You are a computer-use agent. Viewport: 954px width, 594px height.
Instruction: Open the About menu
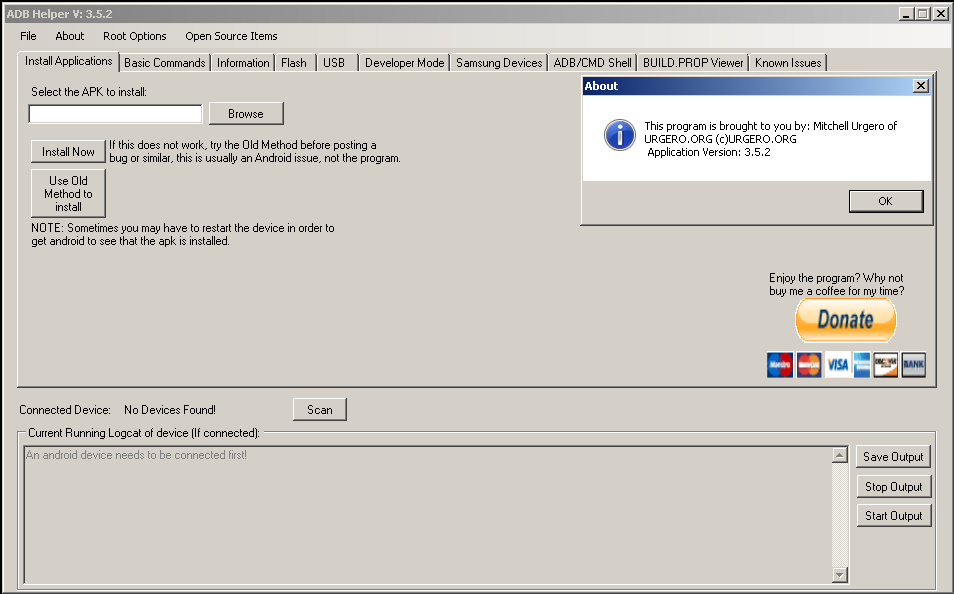[x=69, y=36]
